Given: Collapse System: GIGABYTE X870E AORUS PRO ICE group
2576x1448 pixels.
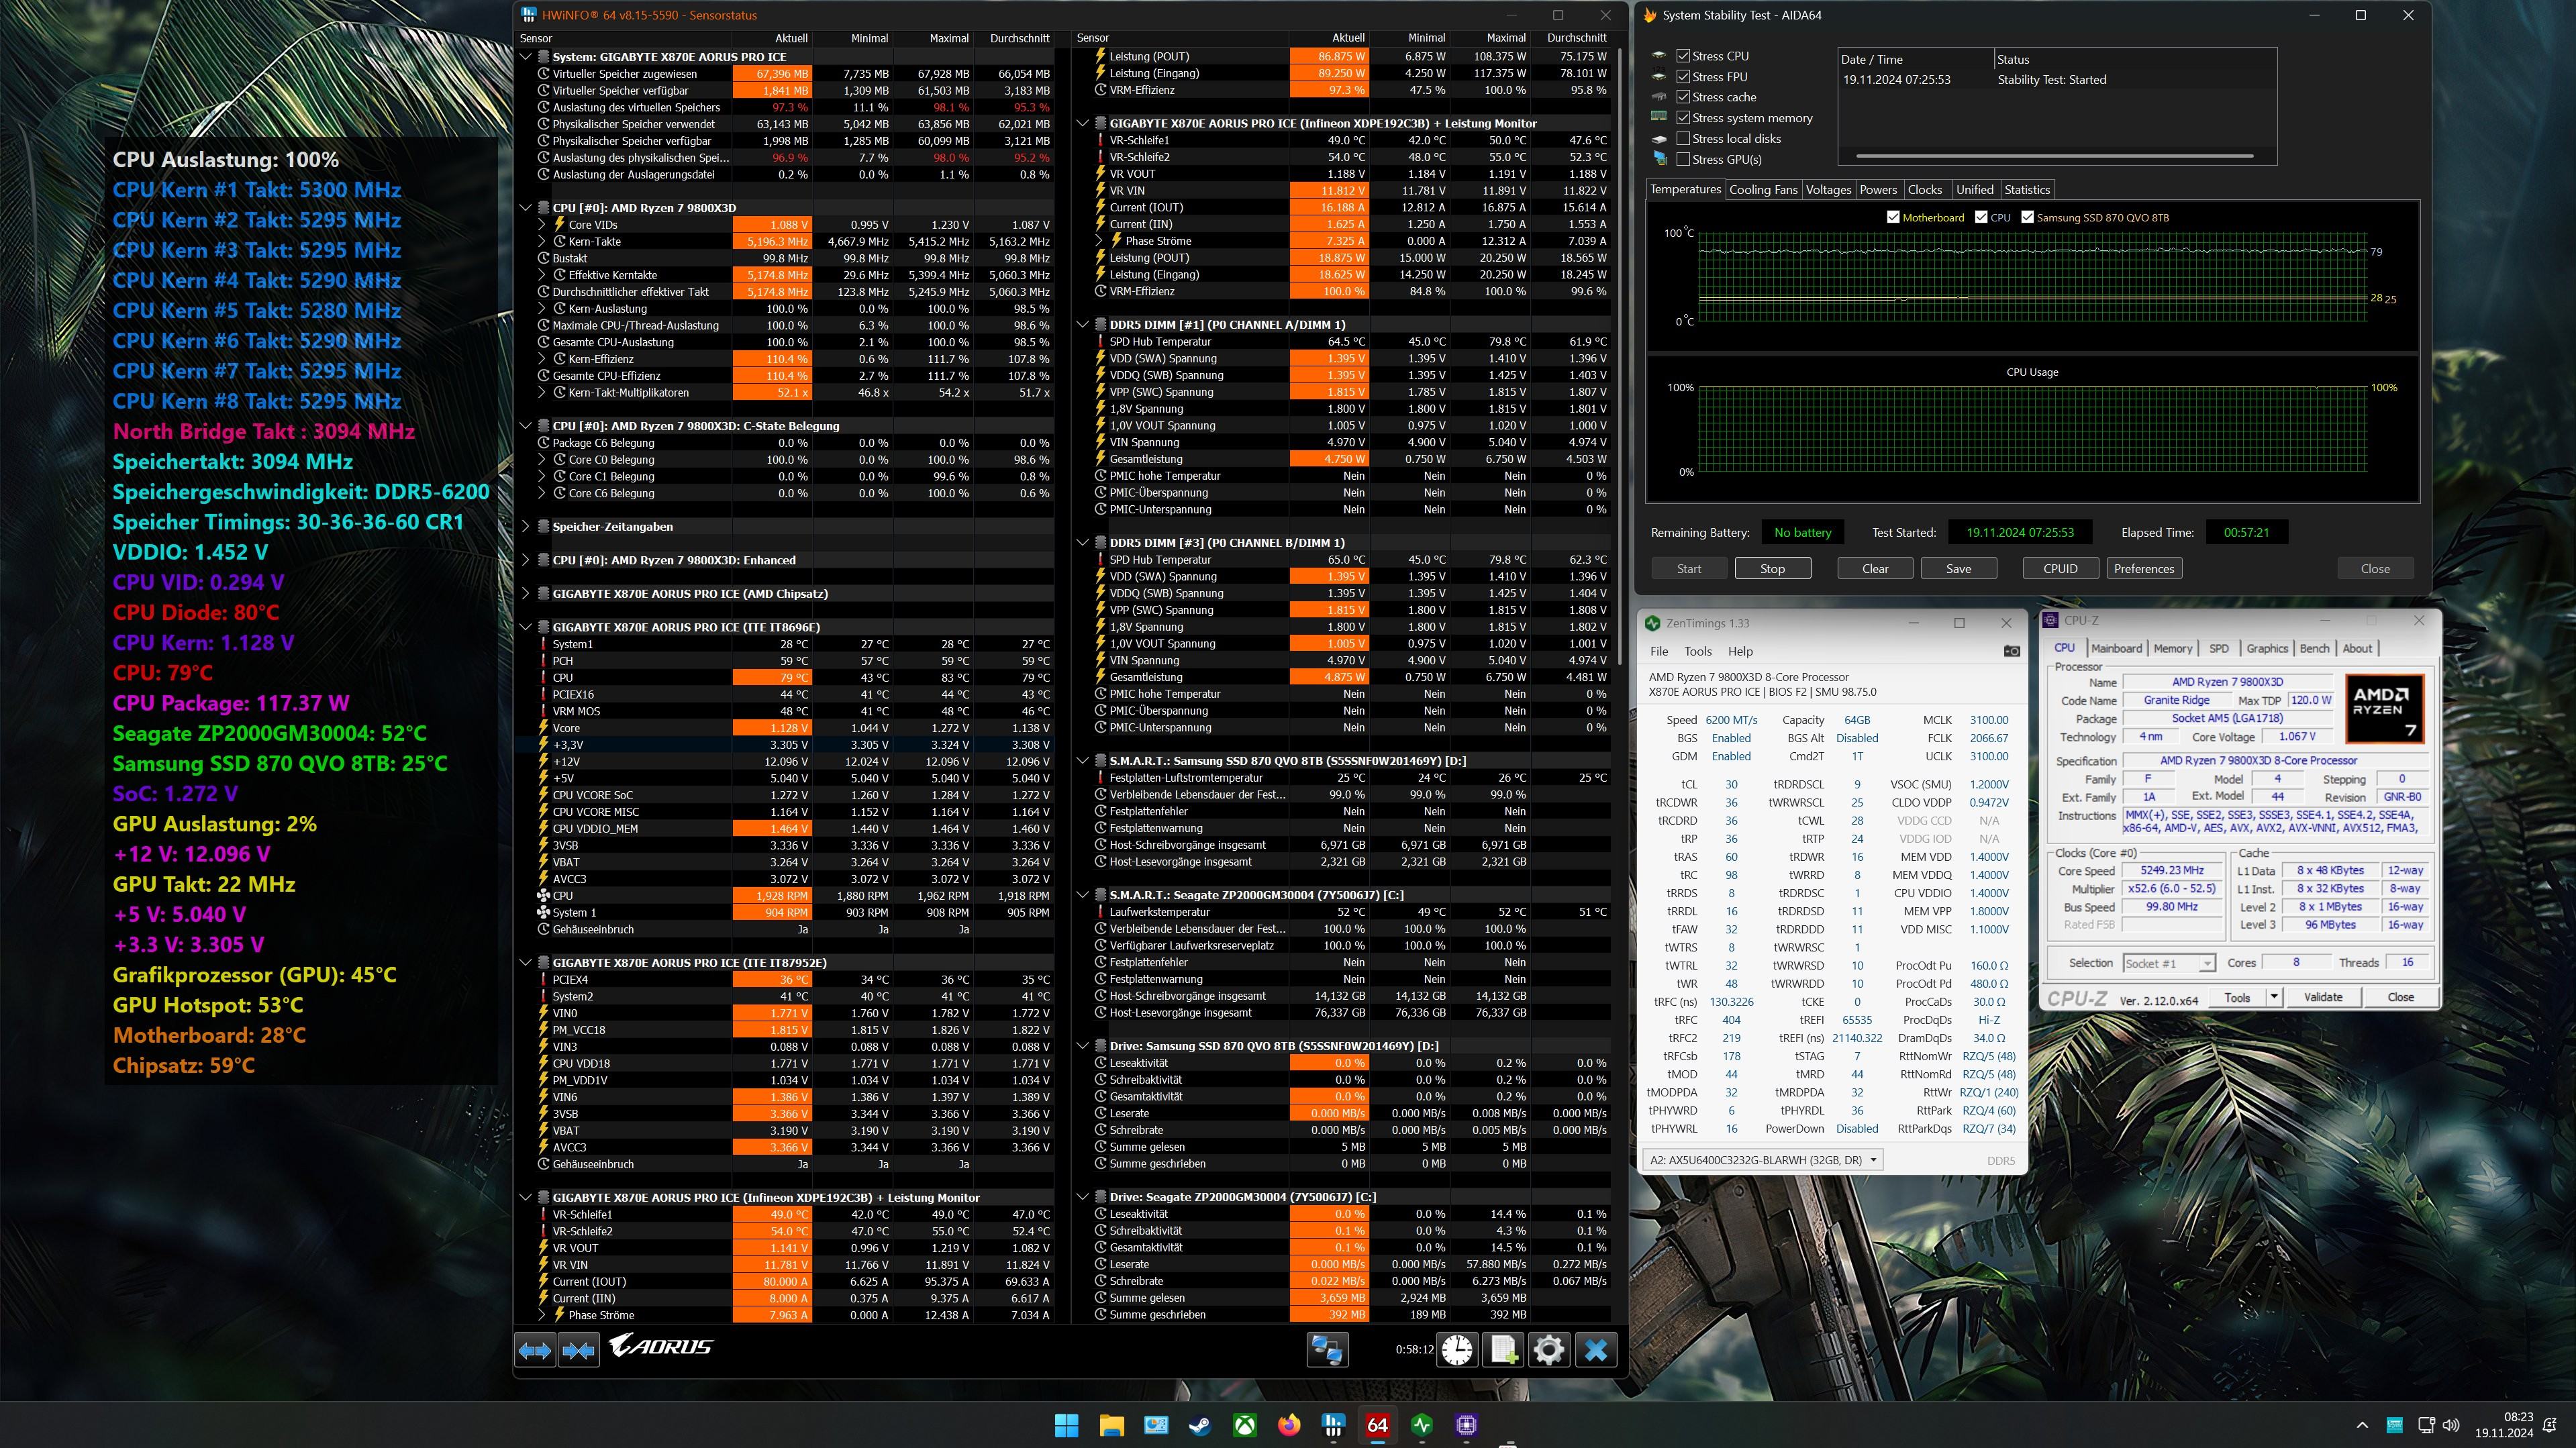Looking at the screenshot, I should coord(526,57).
